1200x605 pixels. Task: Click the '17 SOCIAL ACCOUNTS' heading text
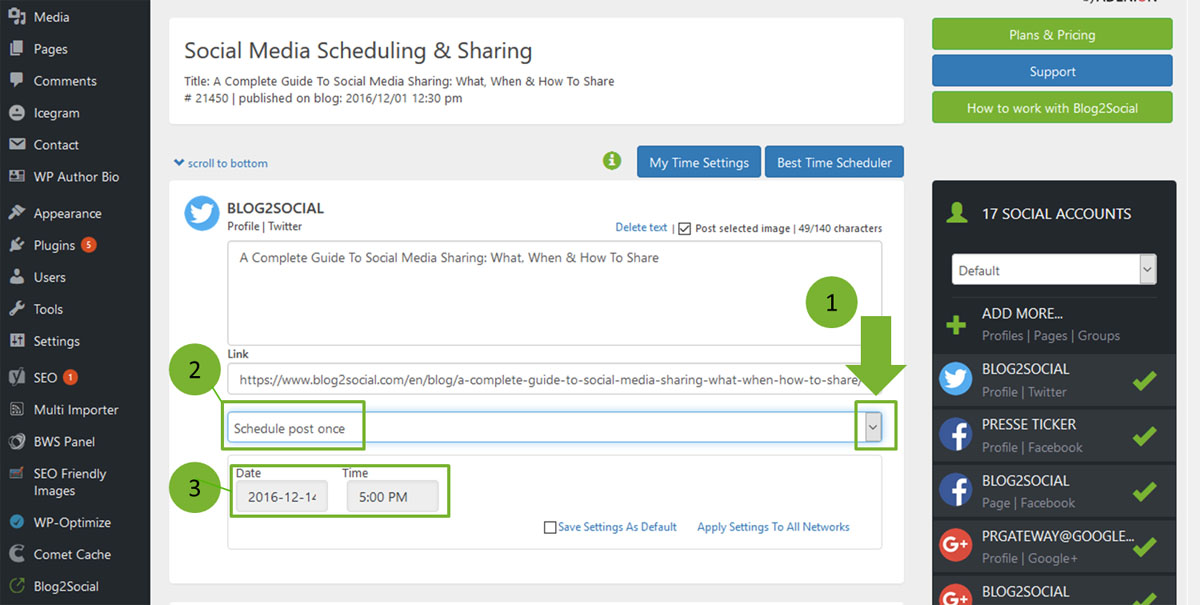1056,214
